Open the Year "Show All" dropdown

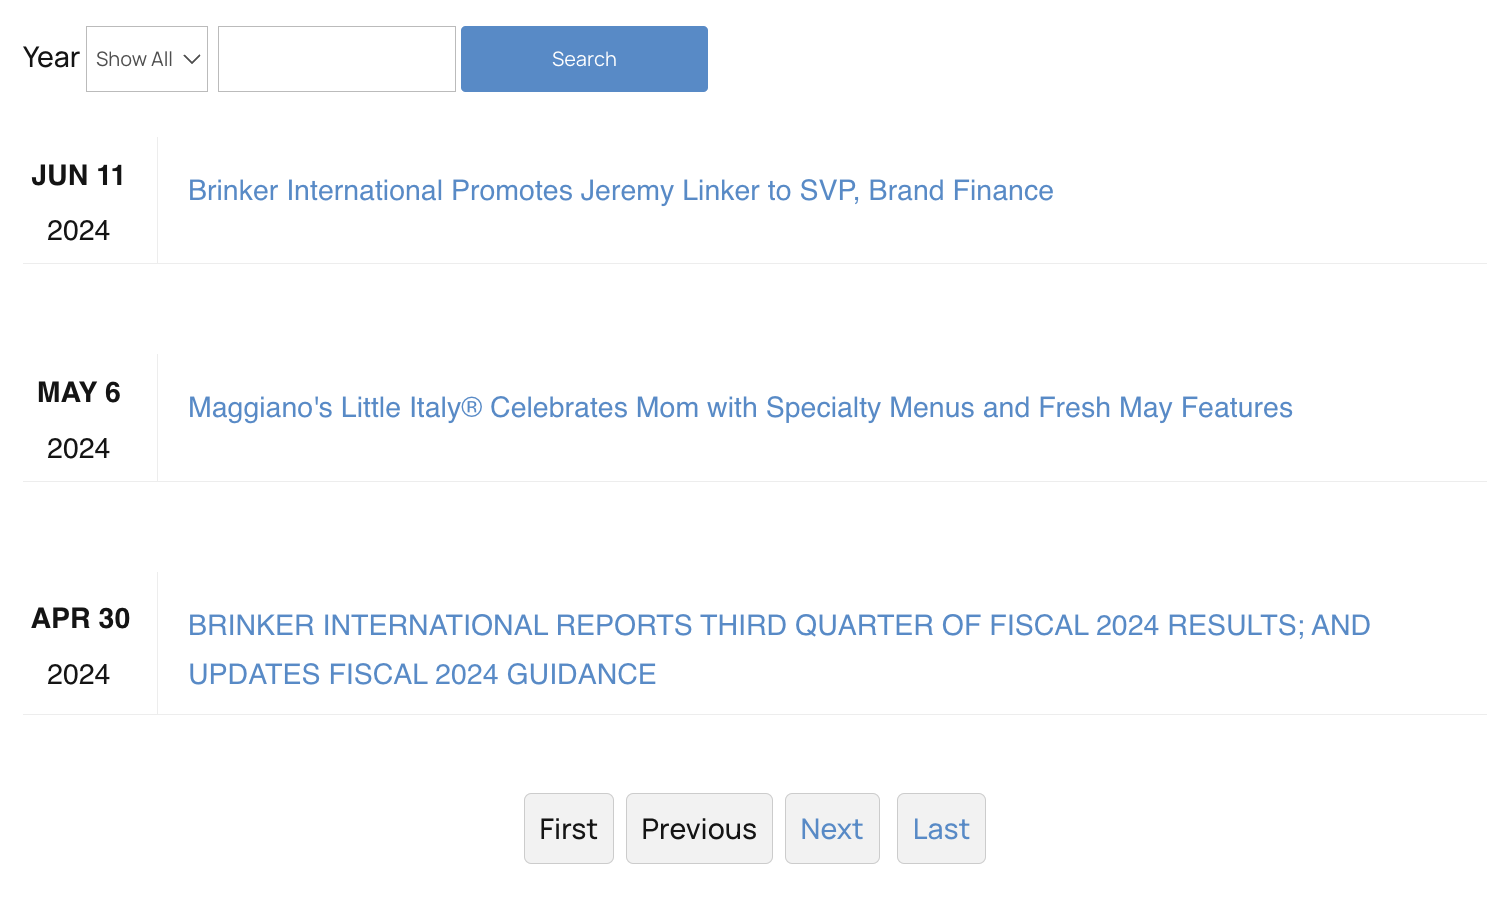pyautogui.click(x=146, y=59)
